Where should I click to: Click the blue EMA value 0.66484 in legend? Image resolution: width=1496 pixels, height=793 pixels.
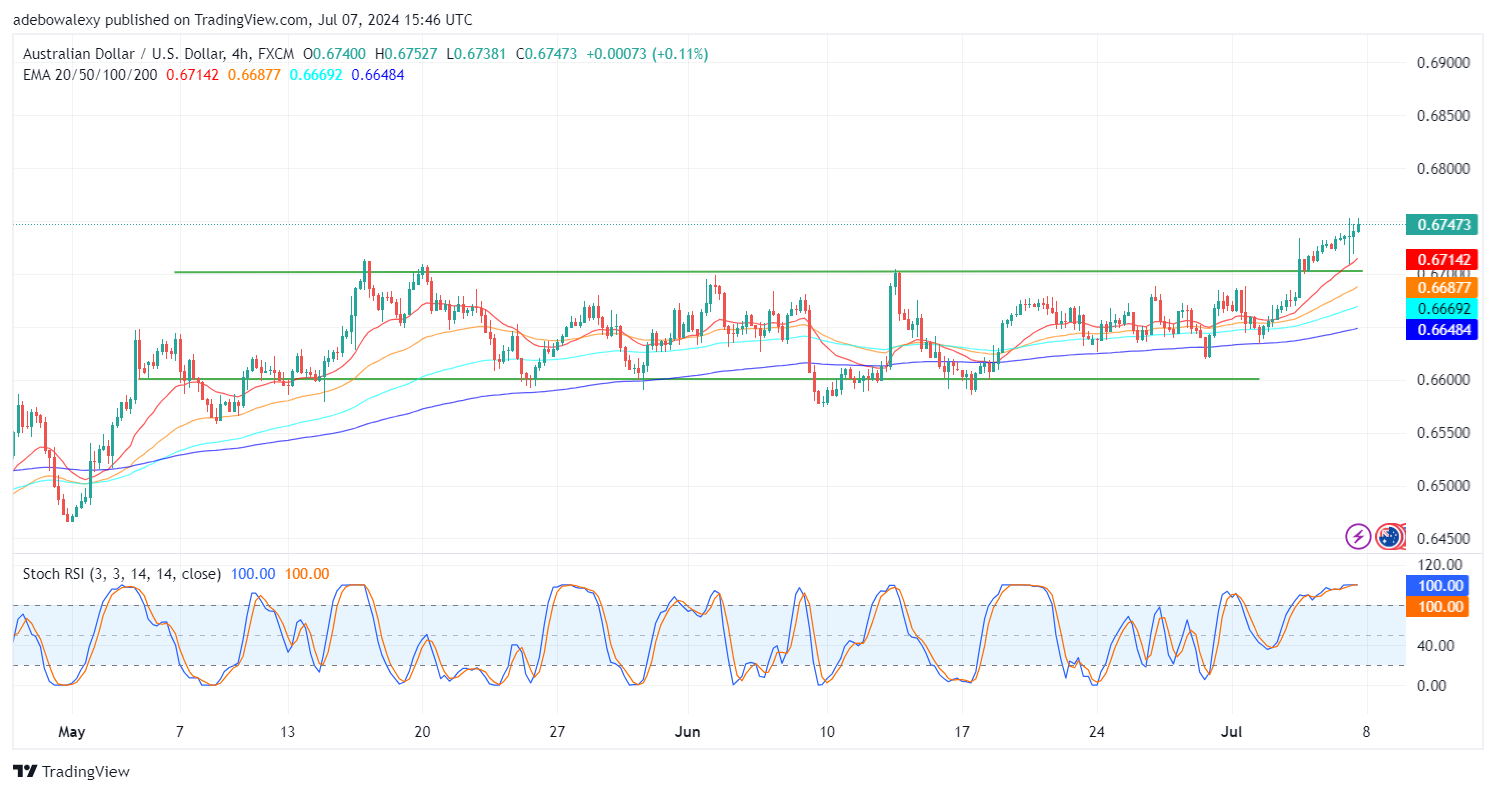pyautogui.click(x=378, y=74)
